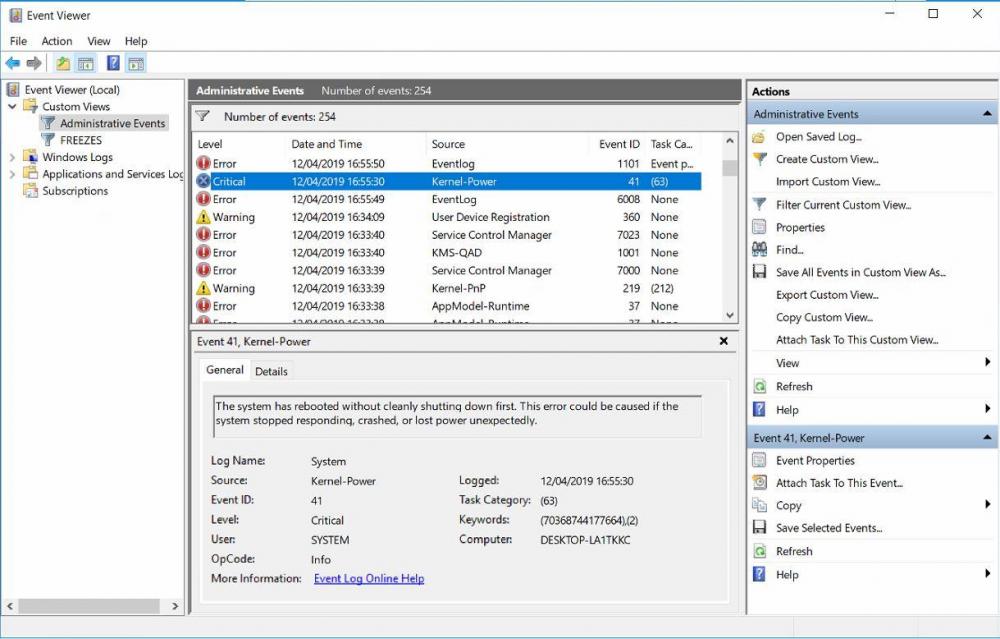Click the left tree pane scroll right arrow

[175, 606]
